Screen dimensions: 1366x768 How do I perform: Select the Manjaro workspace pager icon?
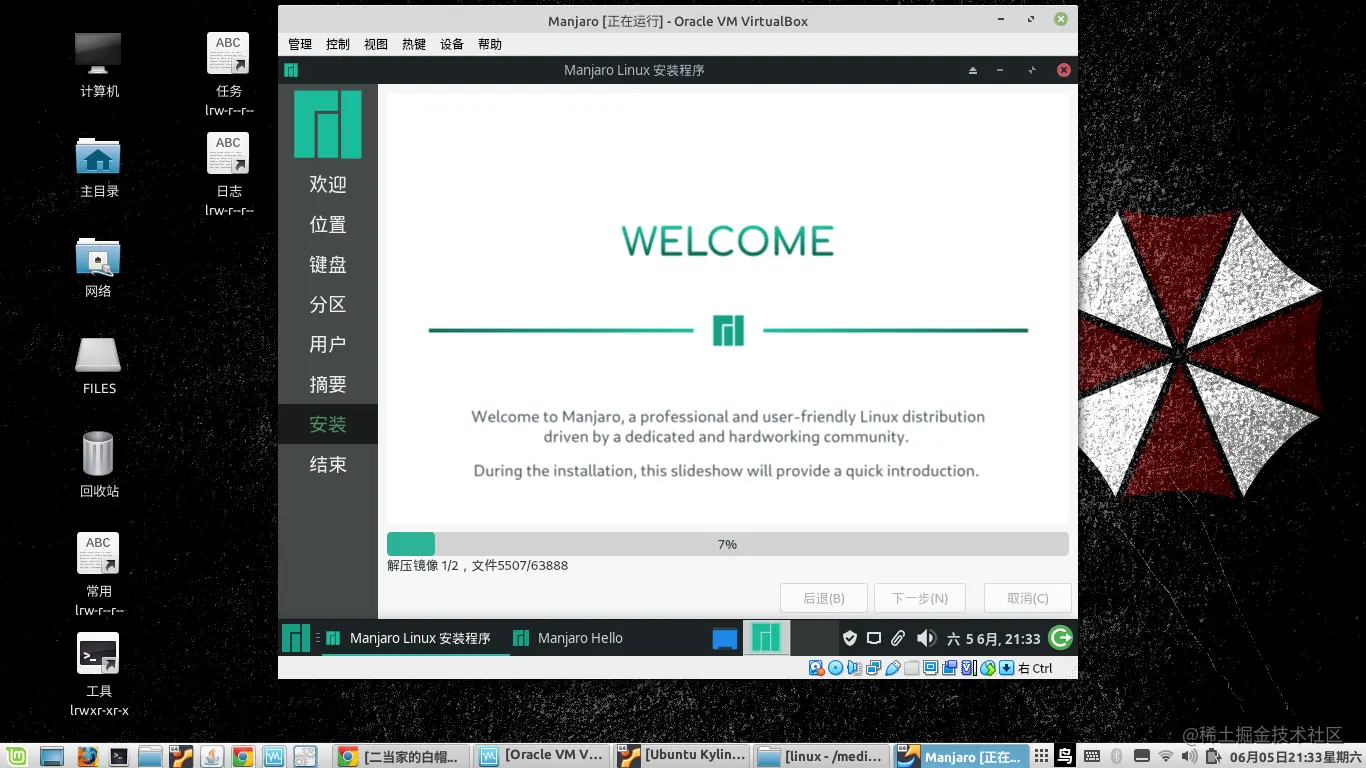[x=766, y=638]
